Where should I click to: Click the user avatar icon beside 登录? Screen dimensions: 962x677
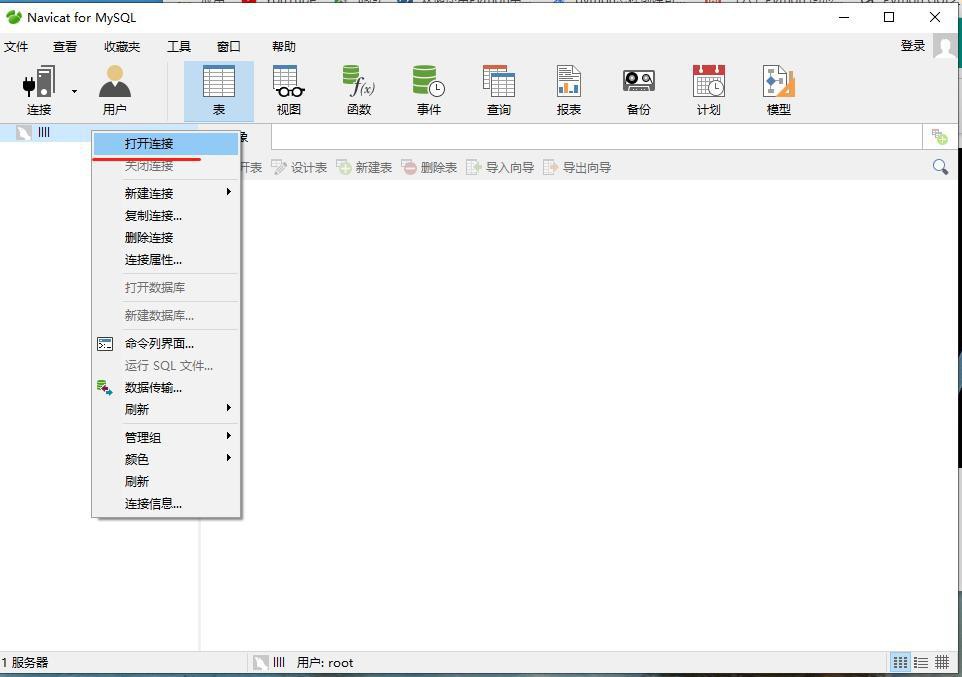(x=944, y=46)
